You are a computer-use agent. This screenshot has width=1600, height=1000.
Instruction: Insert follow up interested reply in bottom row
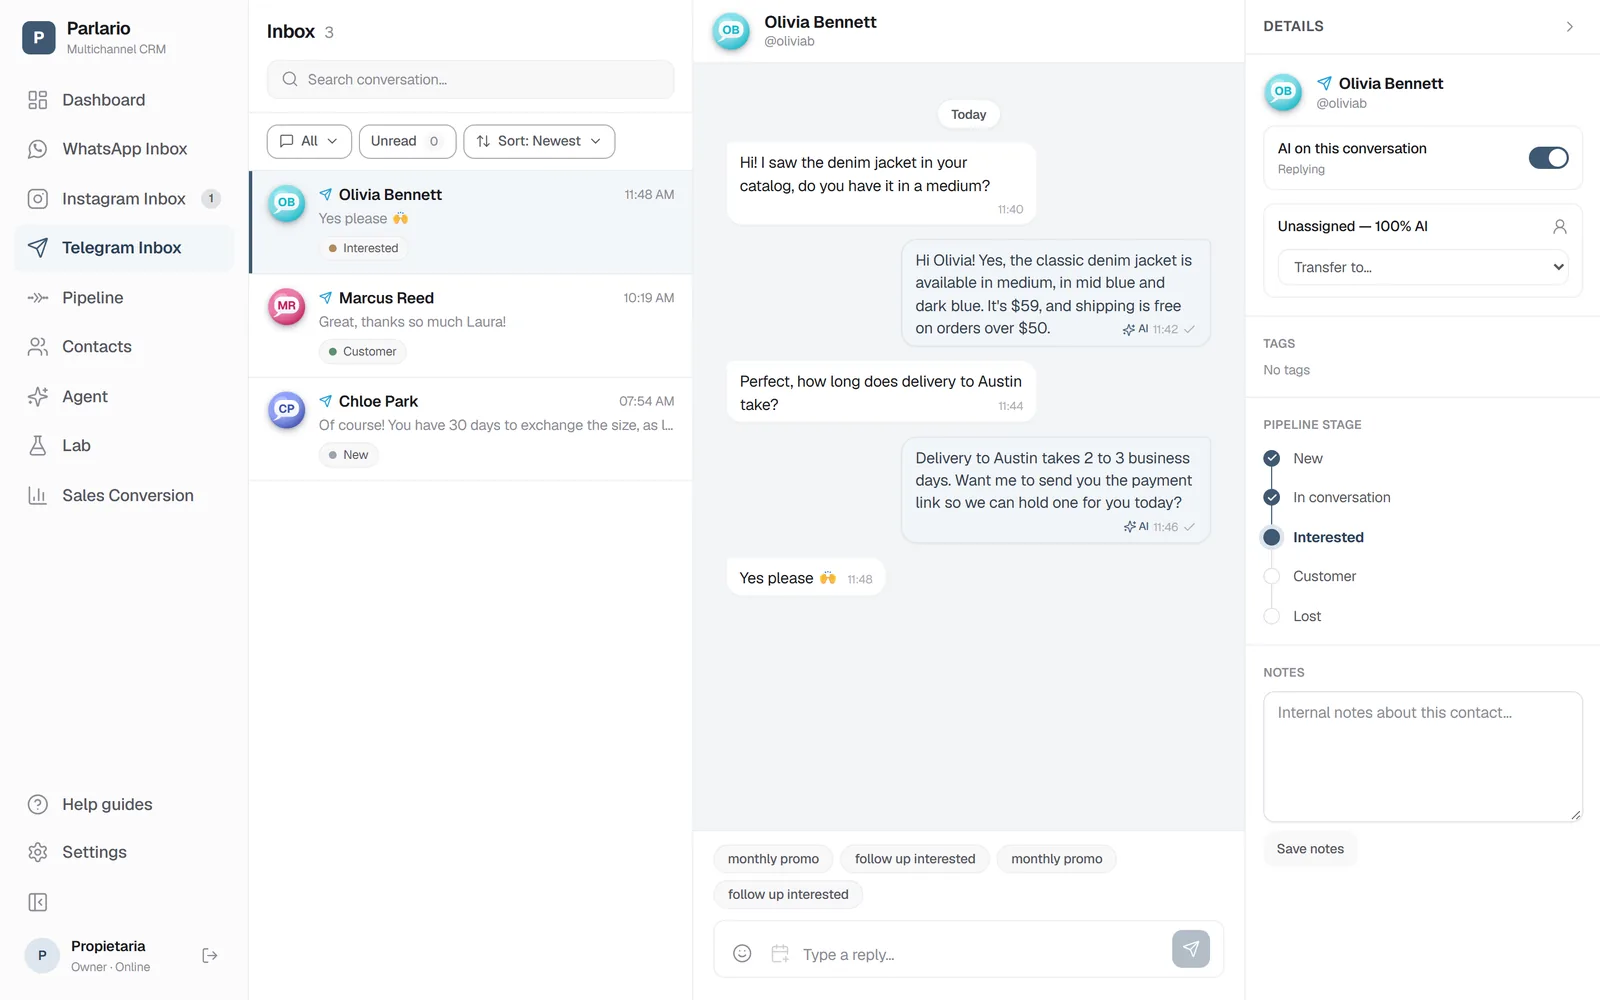pyautogui.click(x=788, y=895)
